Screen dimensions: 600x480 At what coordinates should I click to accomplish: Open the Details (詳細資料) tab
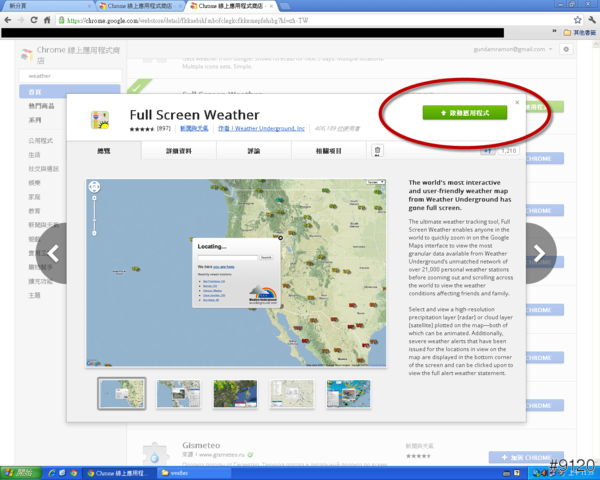[178, 151]
